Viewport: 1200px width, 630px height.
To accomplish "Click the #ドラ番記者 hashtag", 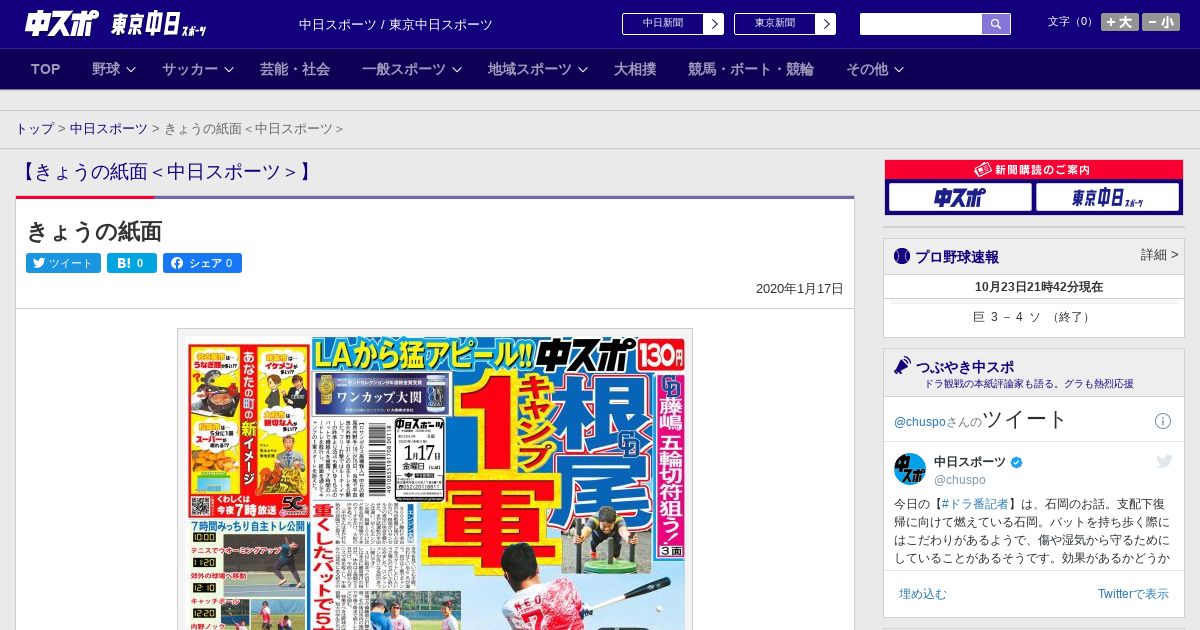I will (x=974, y=504).
